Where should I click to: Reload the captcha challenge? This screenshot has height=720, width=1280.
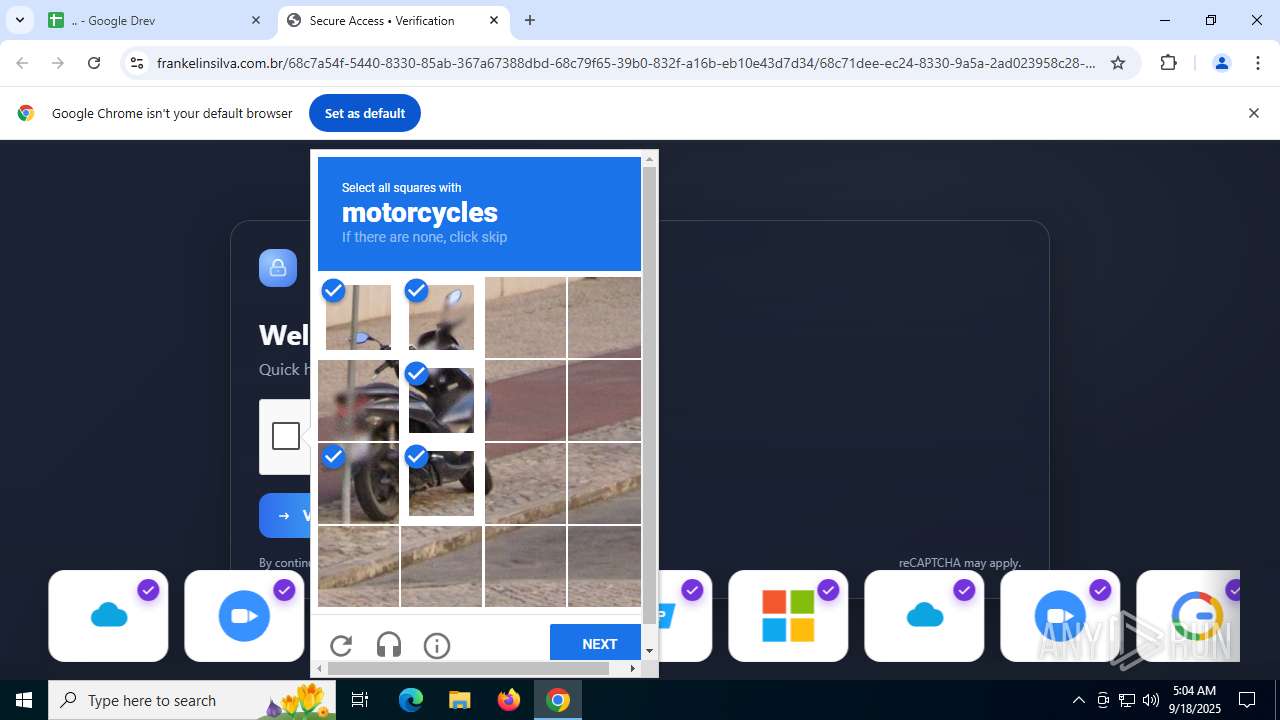[x=341, y=646]
